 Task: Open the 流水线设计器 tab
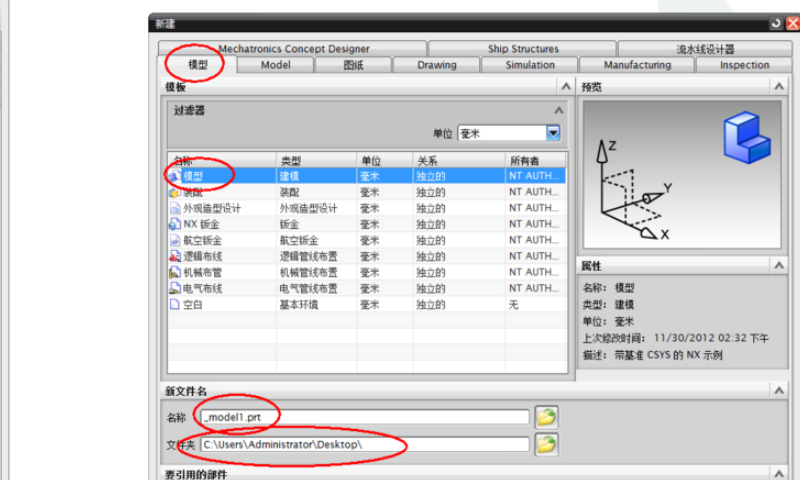tap(705, 49)
